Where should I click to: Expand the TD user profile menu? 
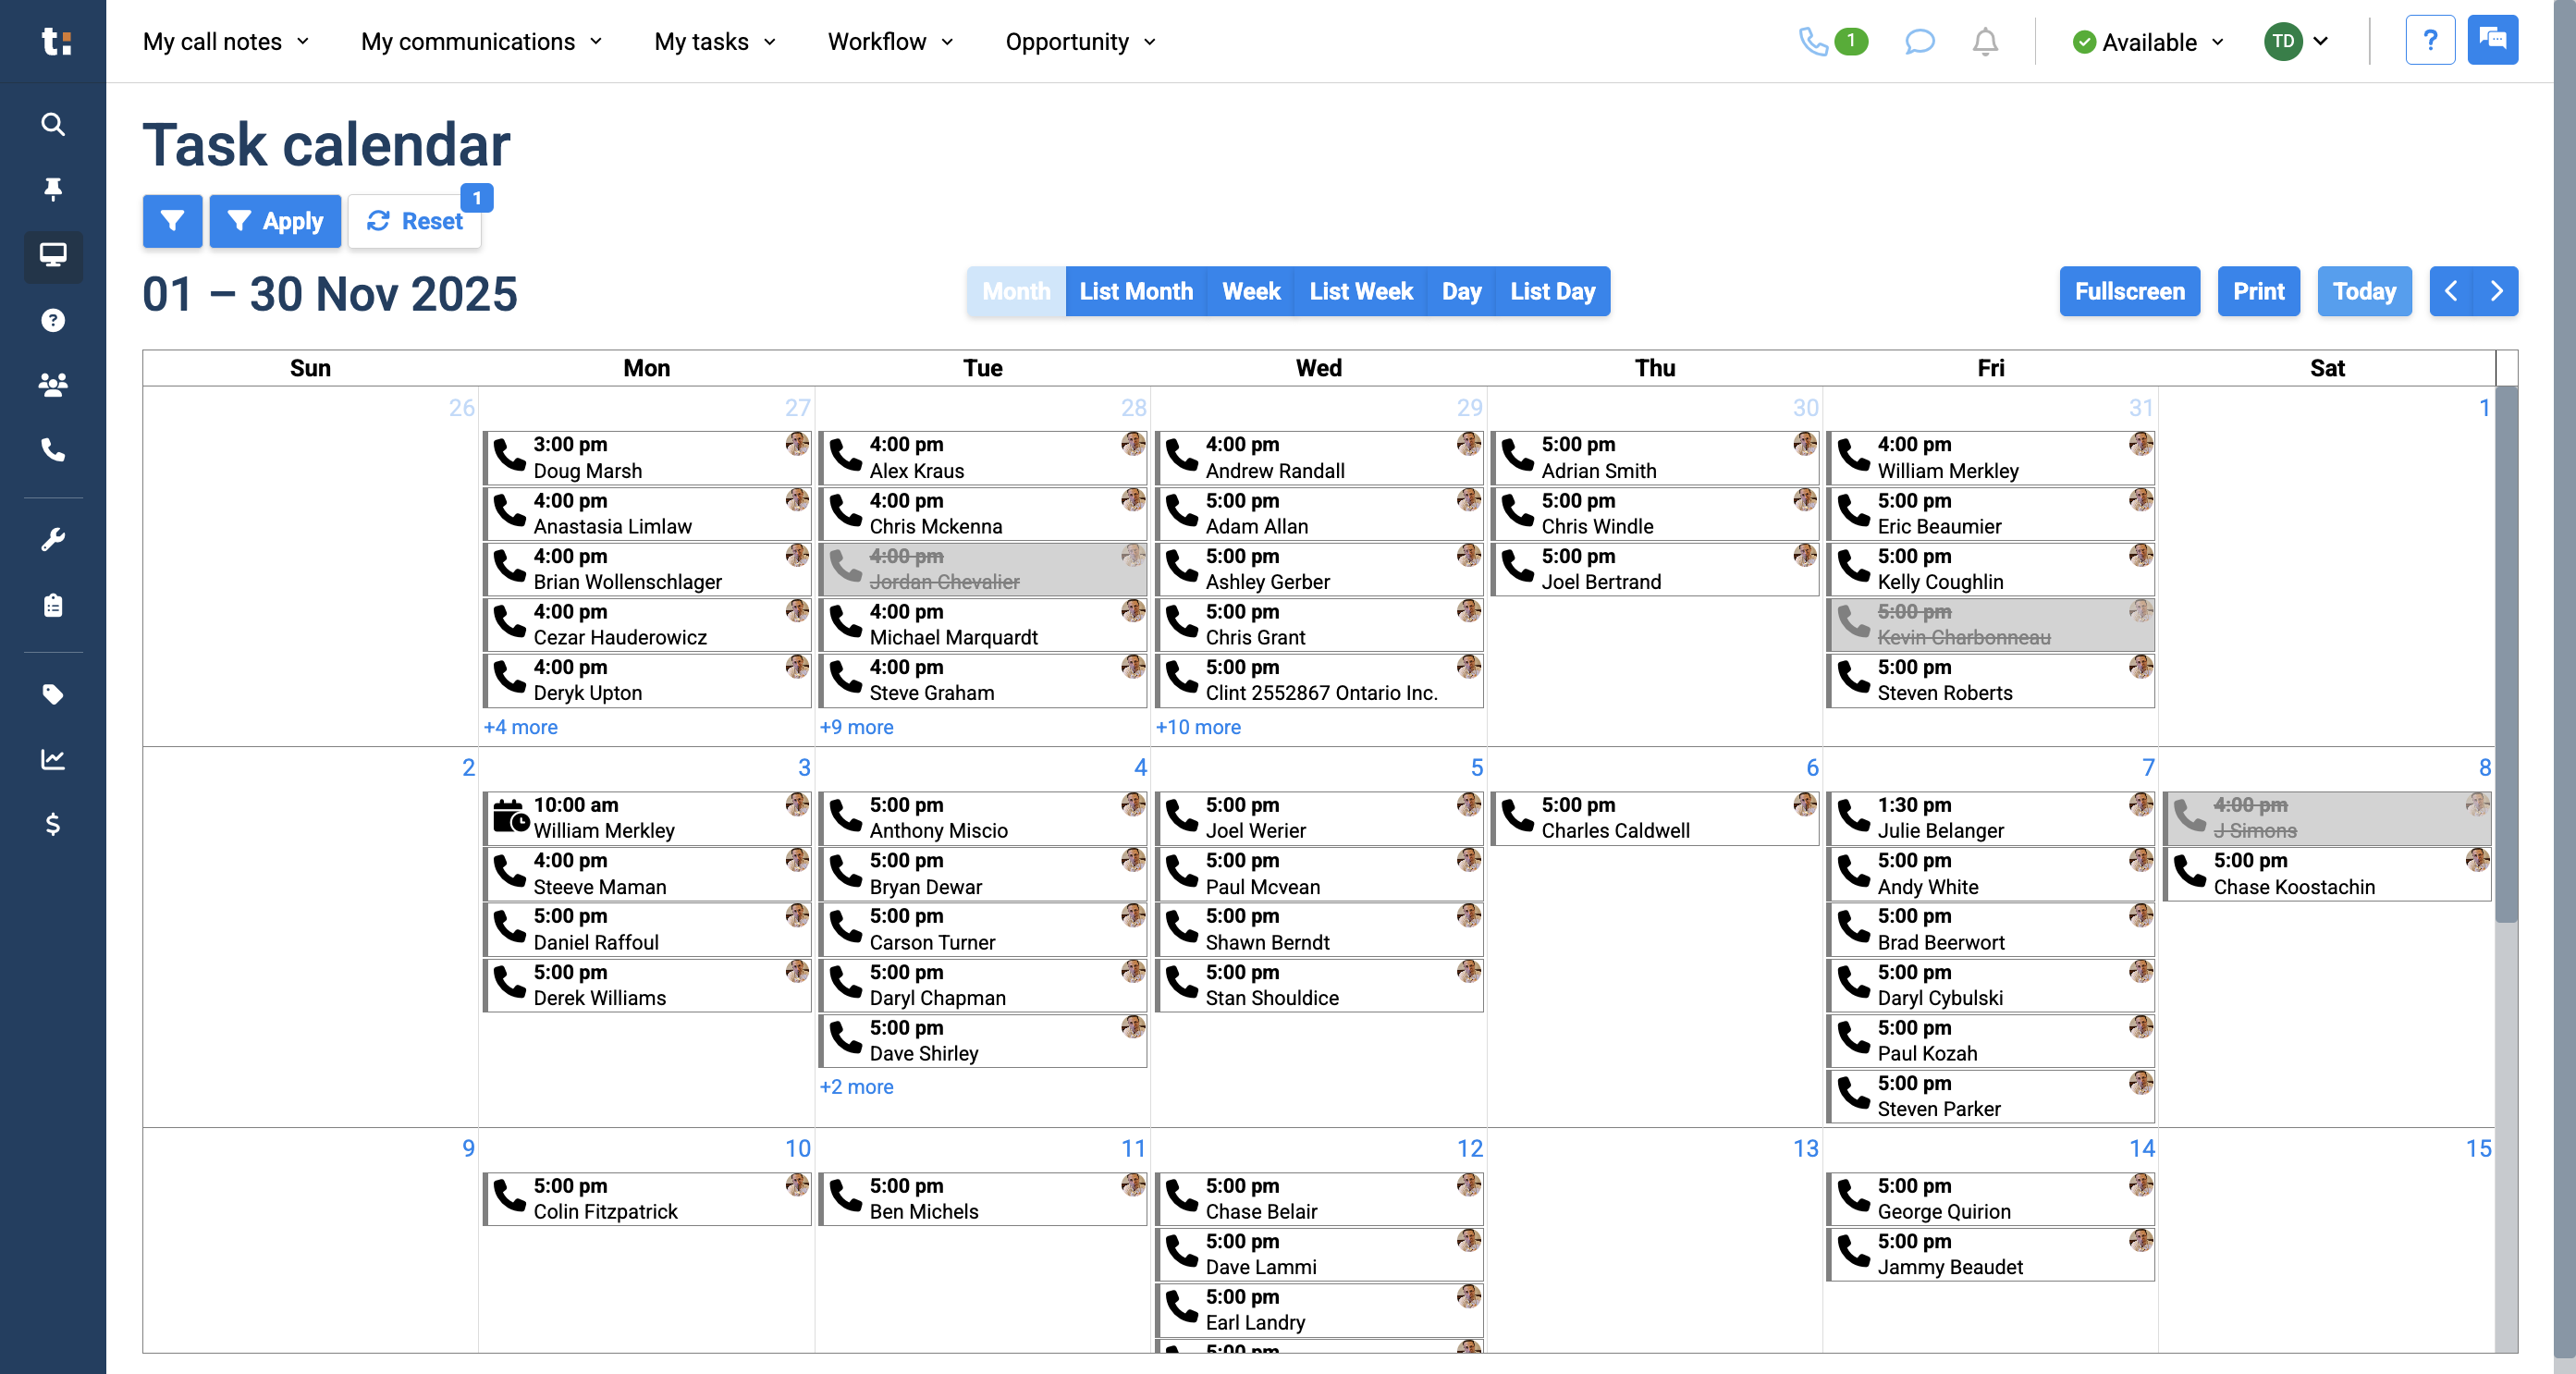[2297, 41]
